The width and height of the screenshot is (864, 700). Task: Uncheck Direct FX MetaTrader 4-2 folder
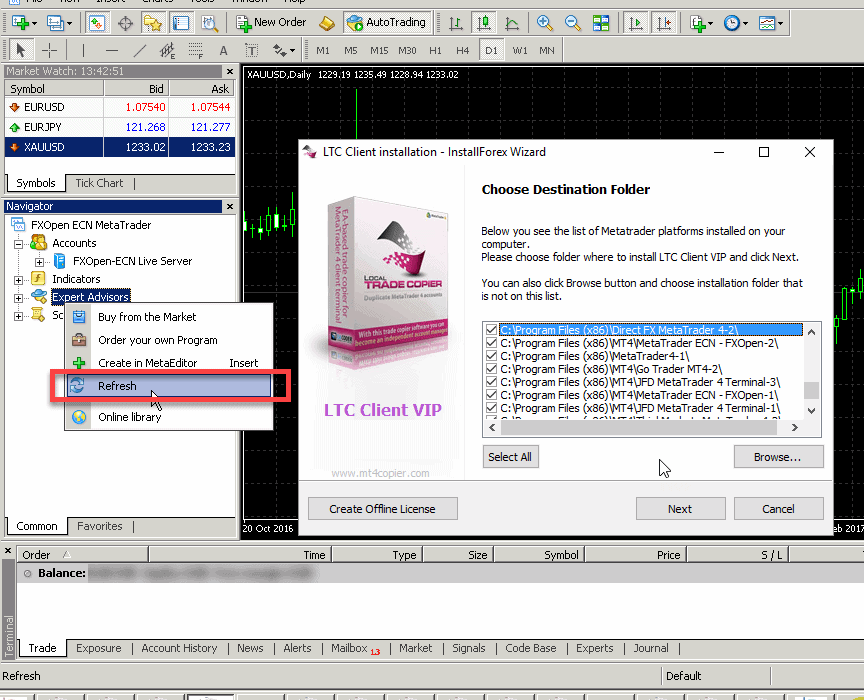click(492, 330)
